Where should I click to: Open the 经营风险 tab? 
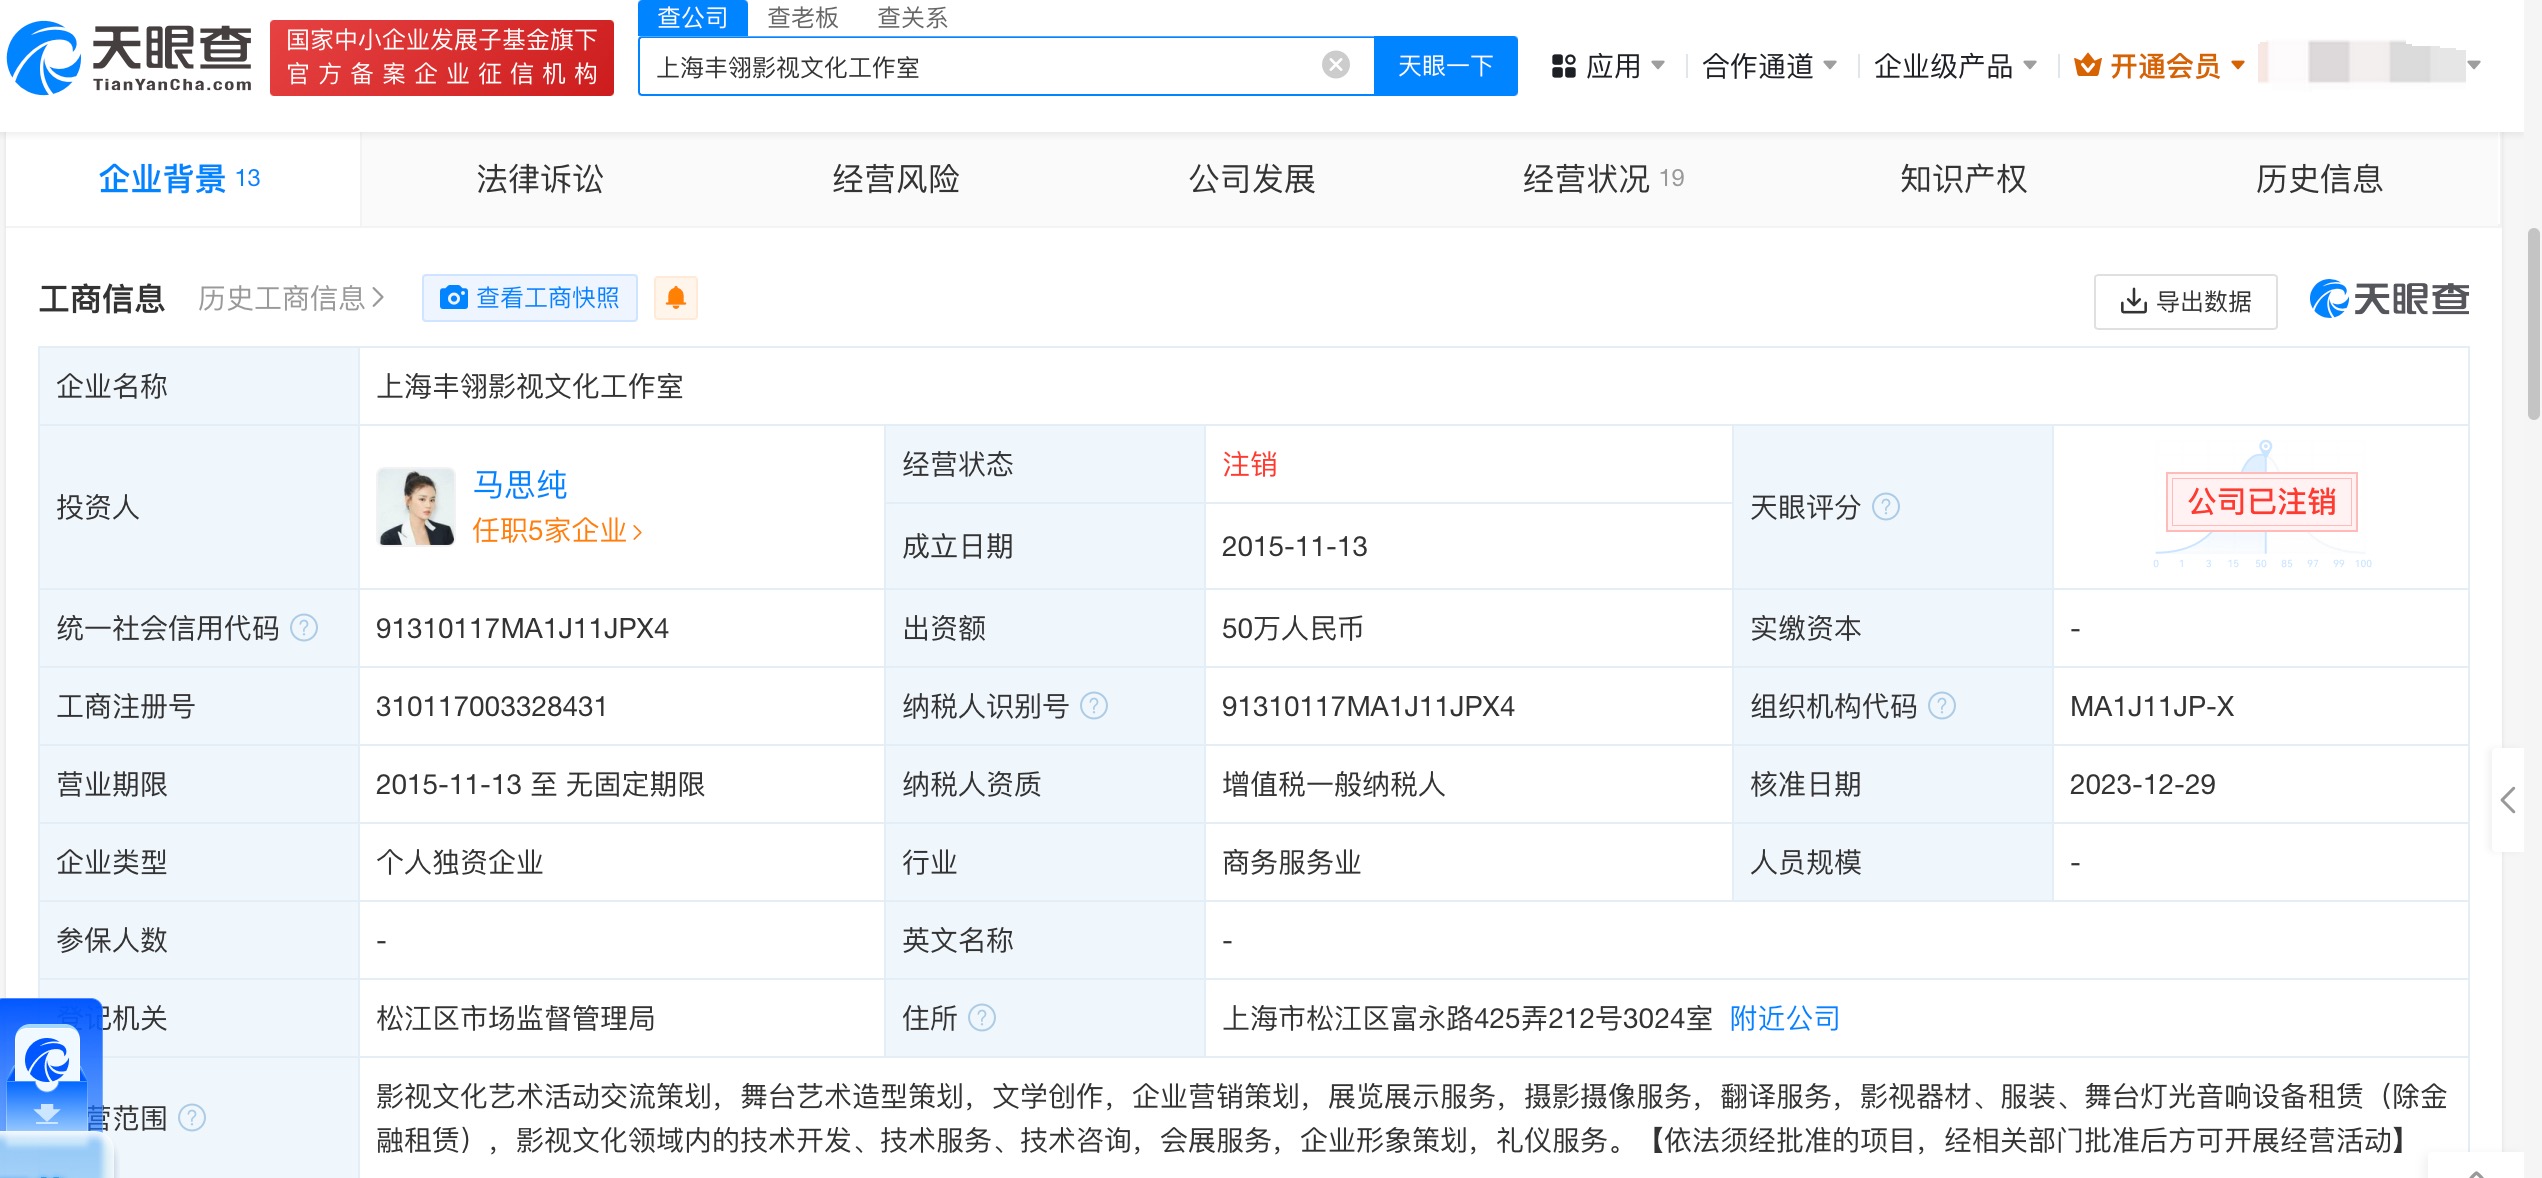[x=896, y=179]
